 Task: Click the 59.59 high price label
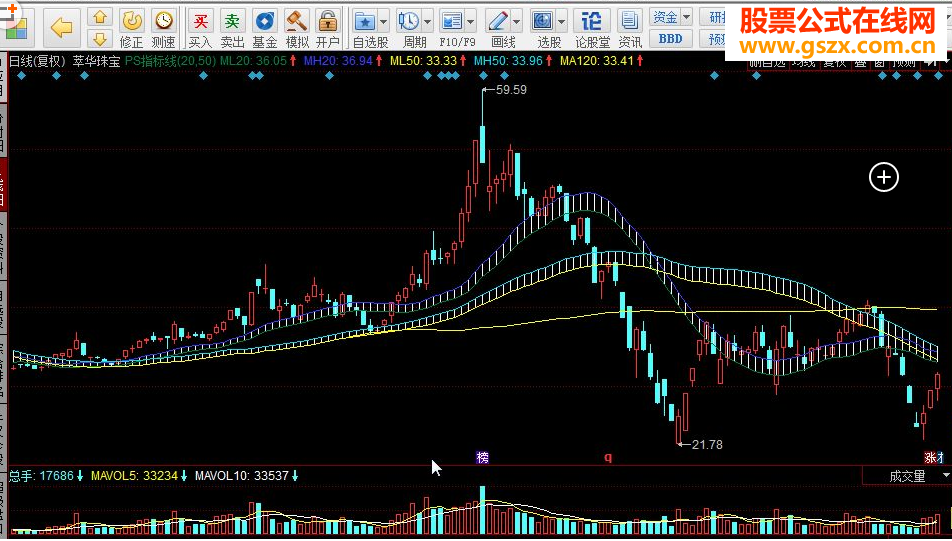coord(511,90)
